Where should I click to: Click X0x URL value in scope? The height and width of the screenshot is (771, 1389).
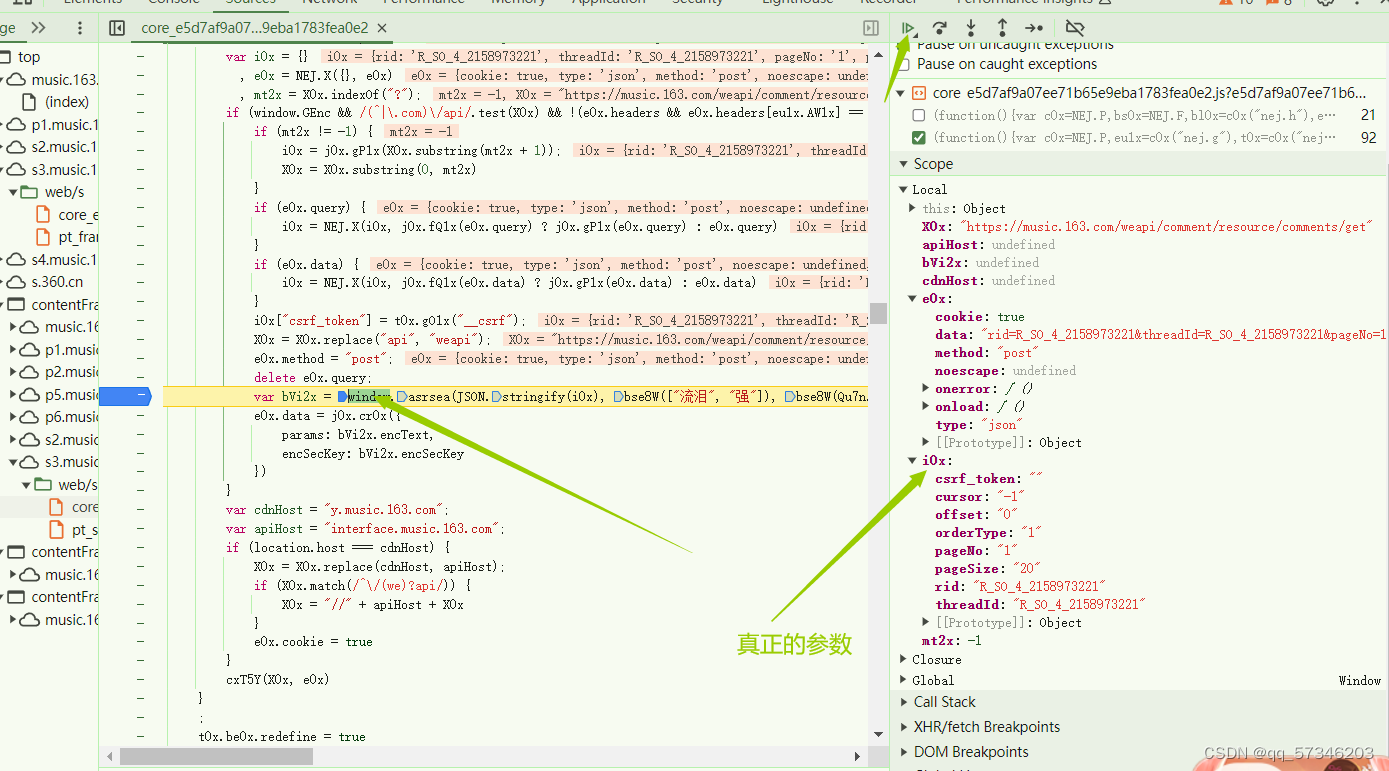point(1164,227)
